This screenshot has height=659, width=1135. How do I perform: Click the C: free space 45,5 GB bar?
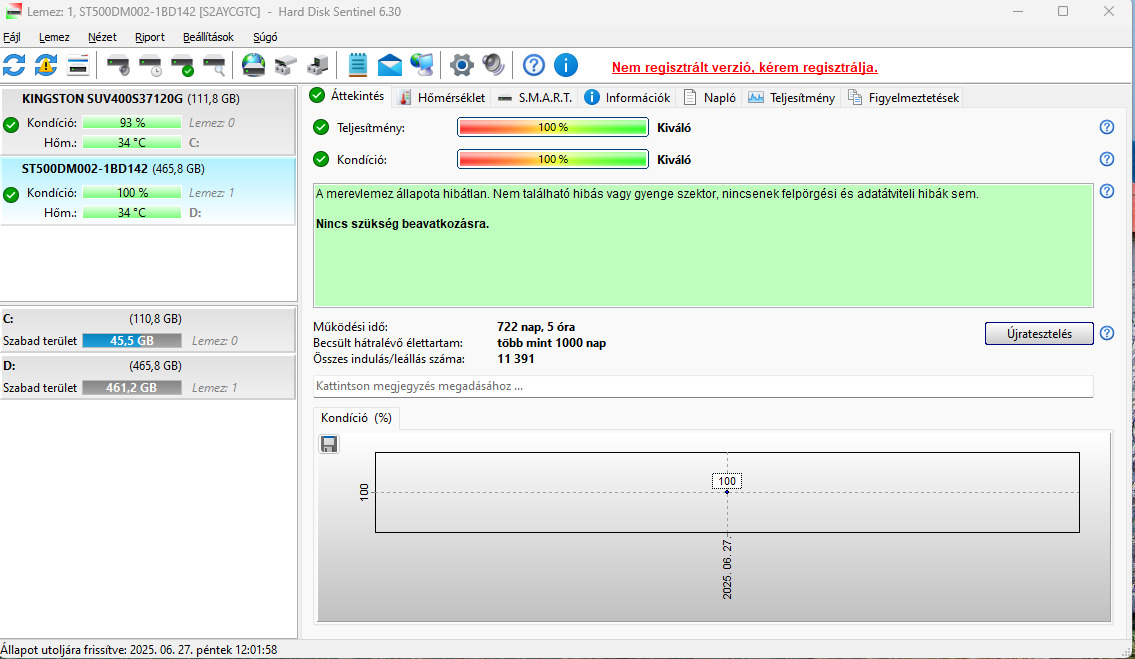click(132, 340)
